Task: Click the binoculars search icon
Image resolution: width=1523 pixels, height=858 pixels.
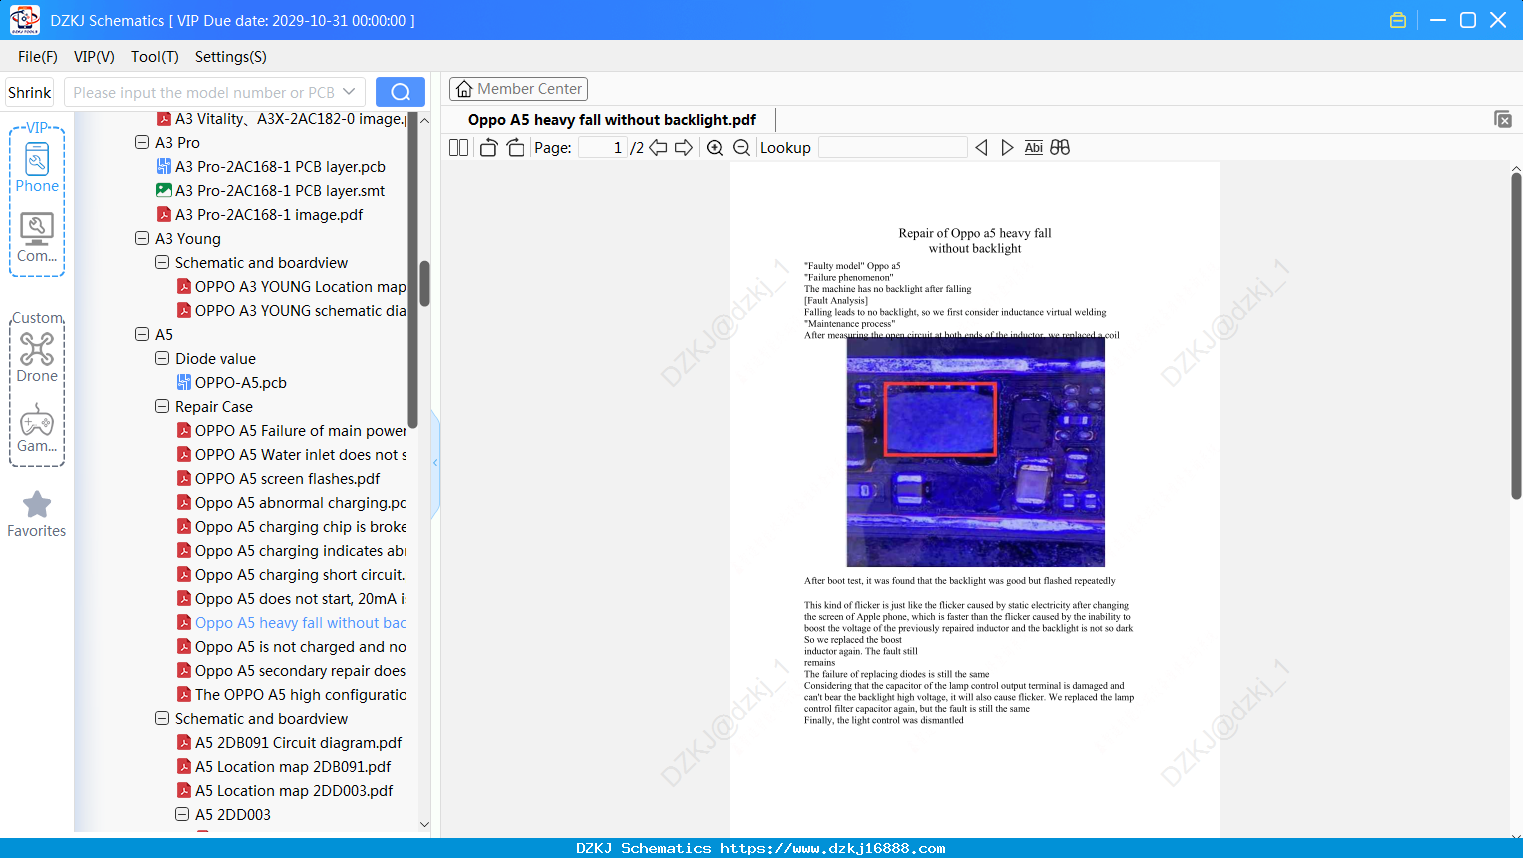Action: pyautogui.click(x=1060, y=148)
